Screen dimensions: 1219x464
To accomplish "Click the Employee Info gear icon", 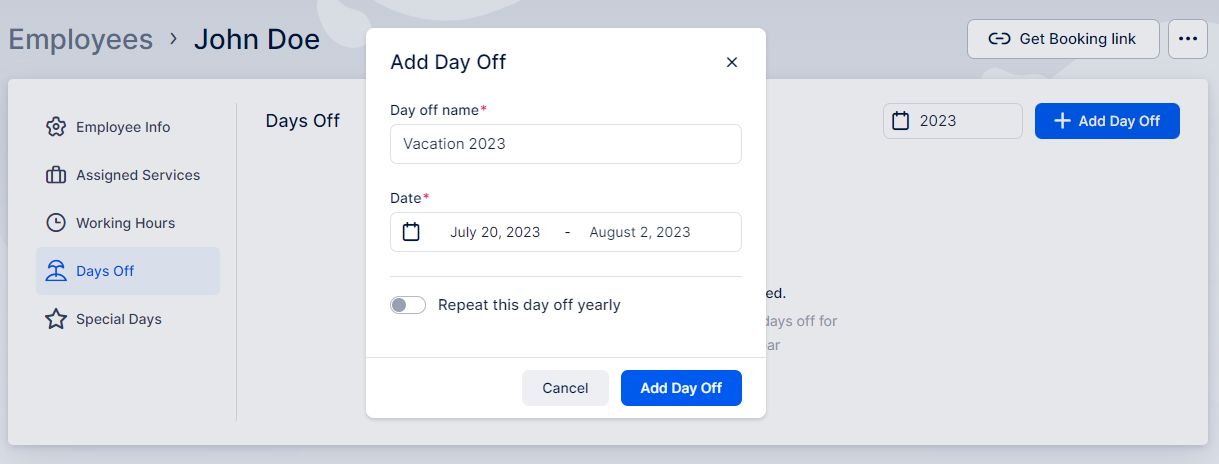I will coord(56,127).
